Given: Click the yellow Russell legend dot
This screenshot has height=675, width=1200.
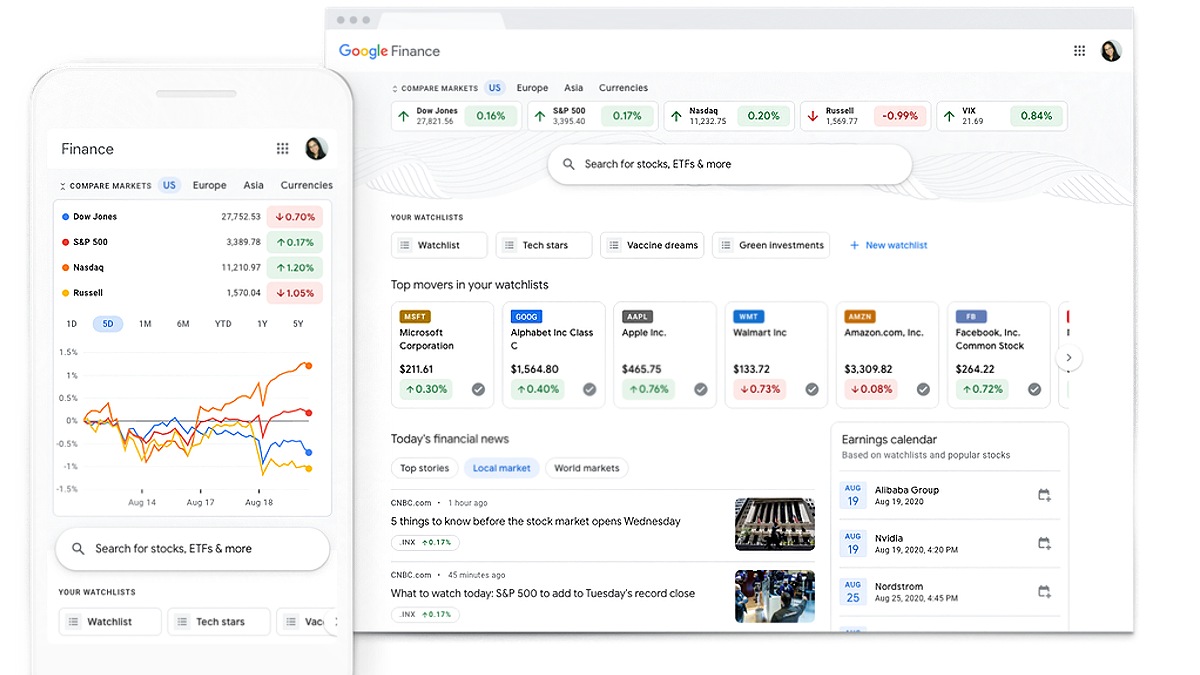Looking at the screenshot, I should pyautogui.click(x=66, y=293).
